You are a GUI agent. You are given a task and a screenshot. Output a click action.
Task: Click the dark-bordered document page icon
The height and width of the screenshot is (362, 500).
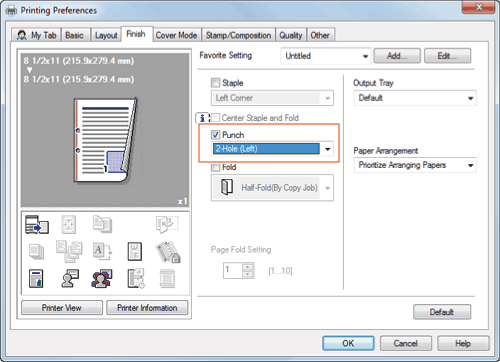click(135, 252)
